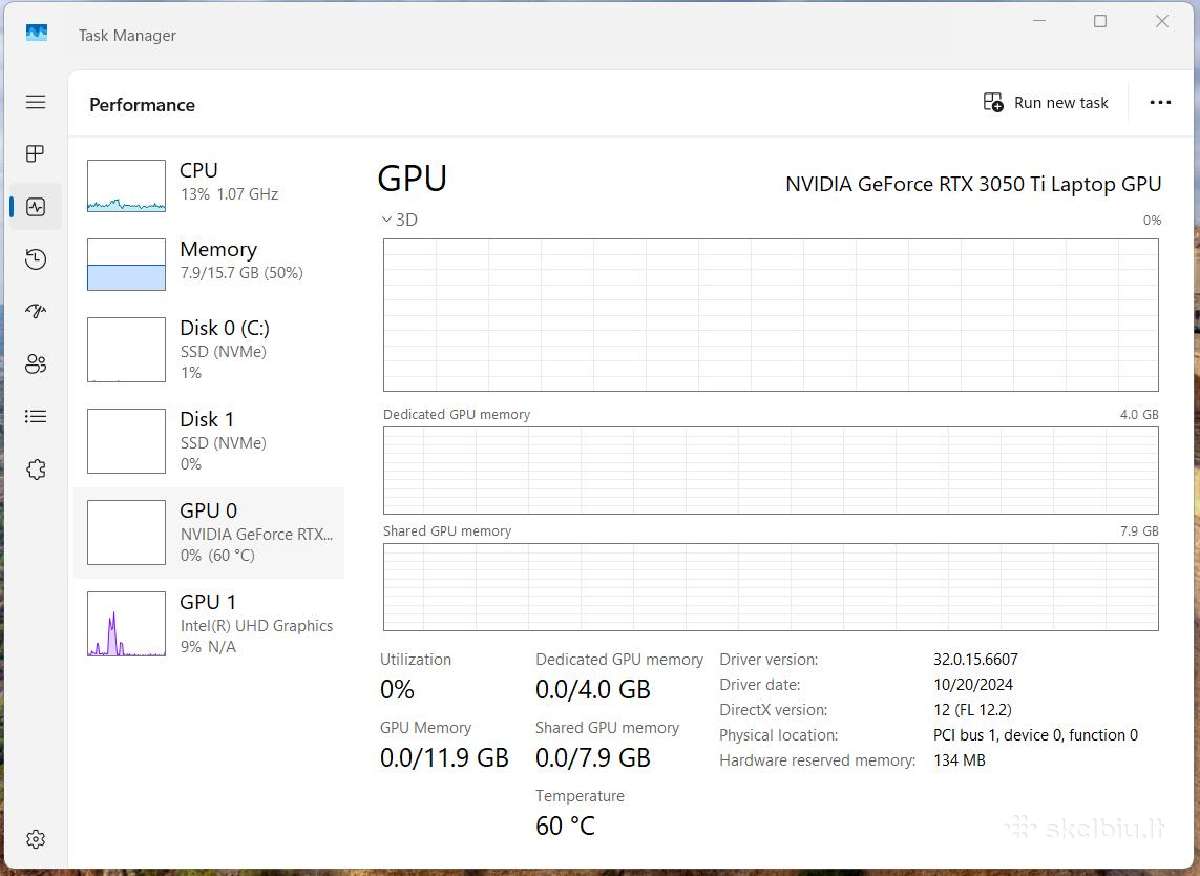Maximize the Task Manager window

pos(1100,21)
